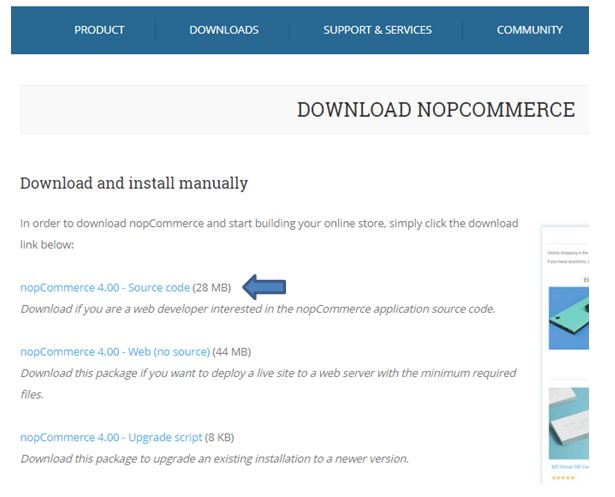This screenshot has width=615, height=497.
Task: Click the 'Download and install manually' heading
Action: (134, 183)
